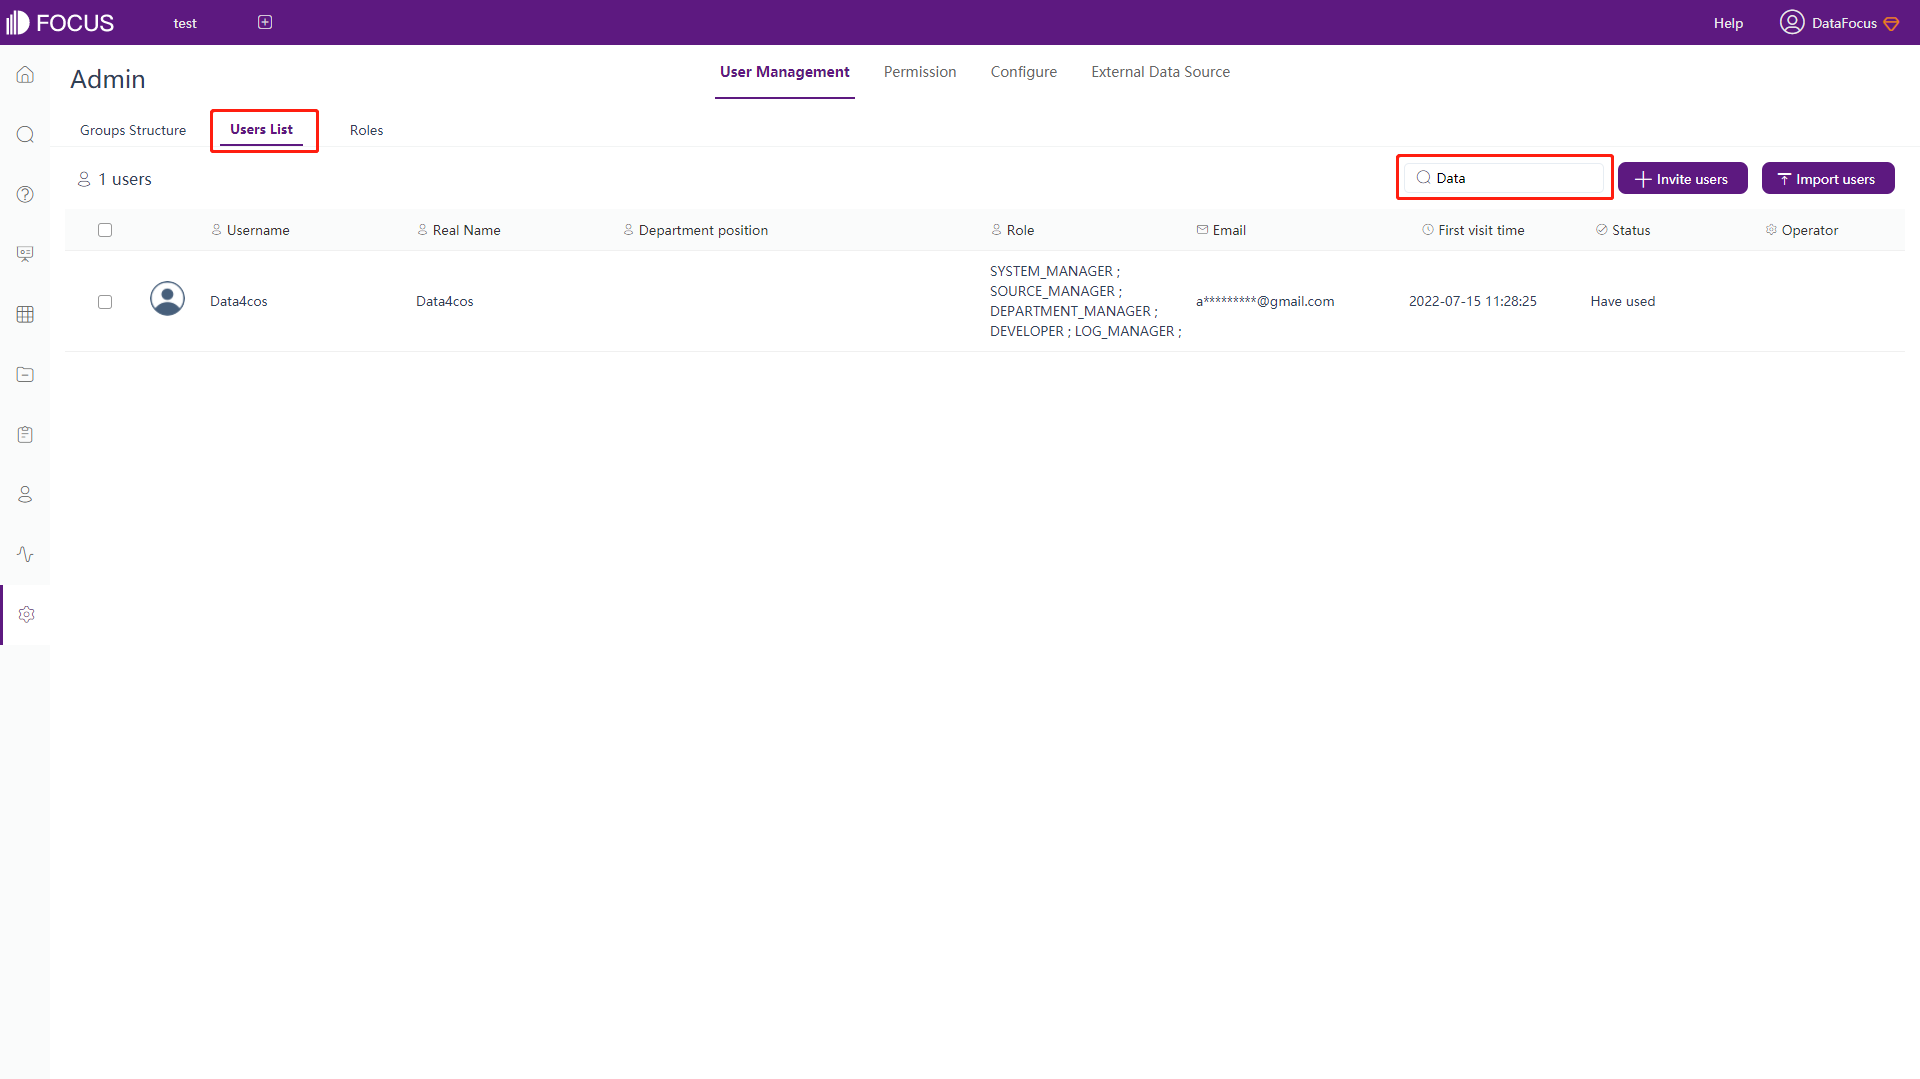This screenshot has height=1079, width=1920.
Task: Click the Username column header
Action: pyautogui.click(x=250, y=230)
